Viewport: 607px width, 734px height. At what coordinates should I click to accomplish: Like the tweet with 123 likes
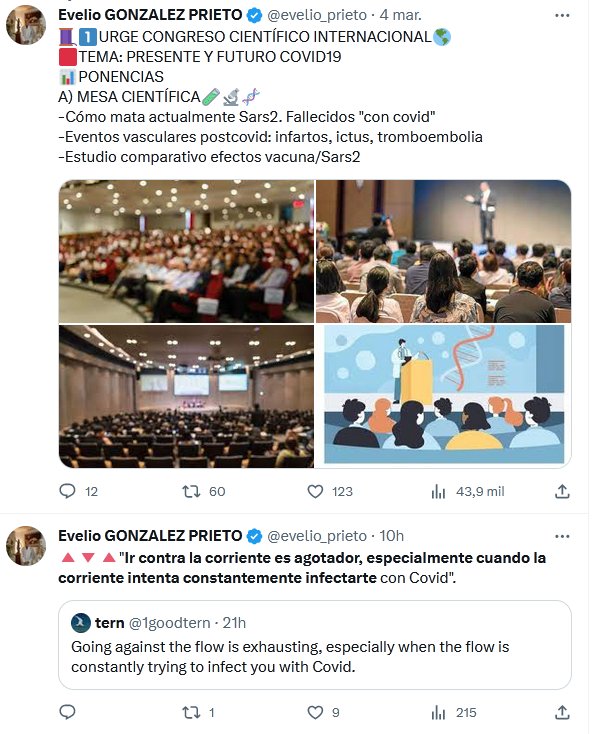click(x=315, y=491)
